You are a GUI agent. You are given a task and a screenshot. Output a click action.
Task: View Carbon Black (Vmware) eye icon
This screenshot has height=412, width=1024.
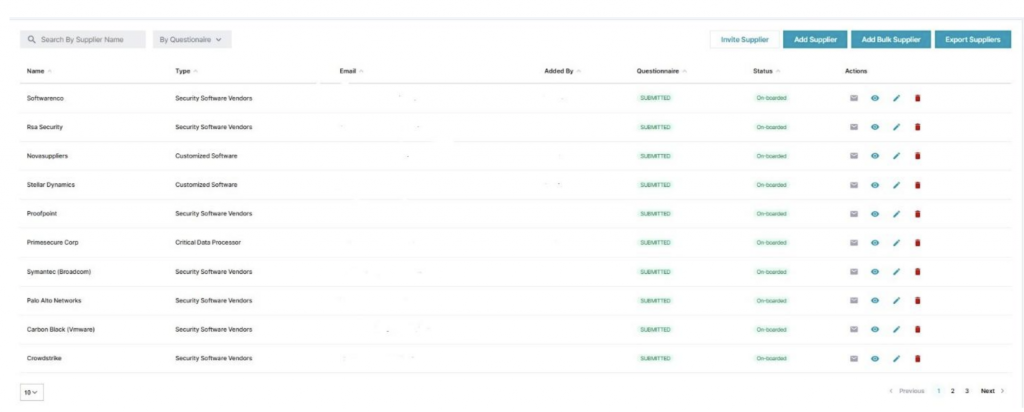pyautogui.click(x=875, y=329)
